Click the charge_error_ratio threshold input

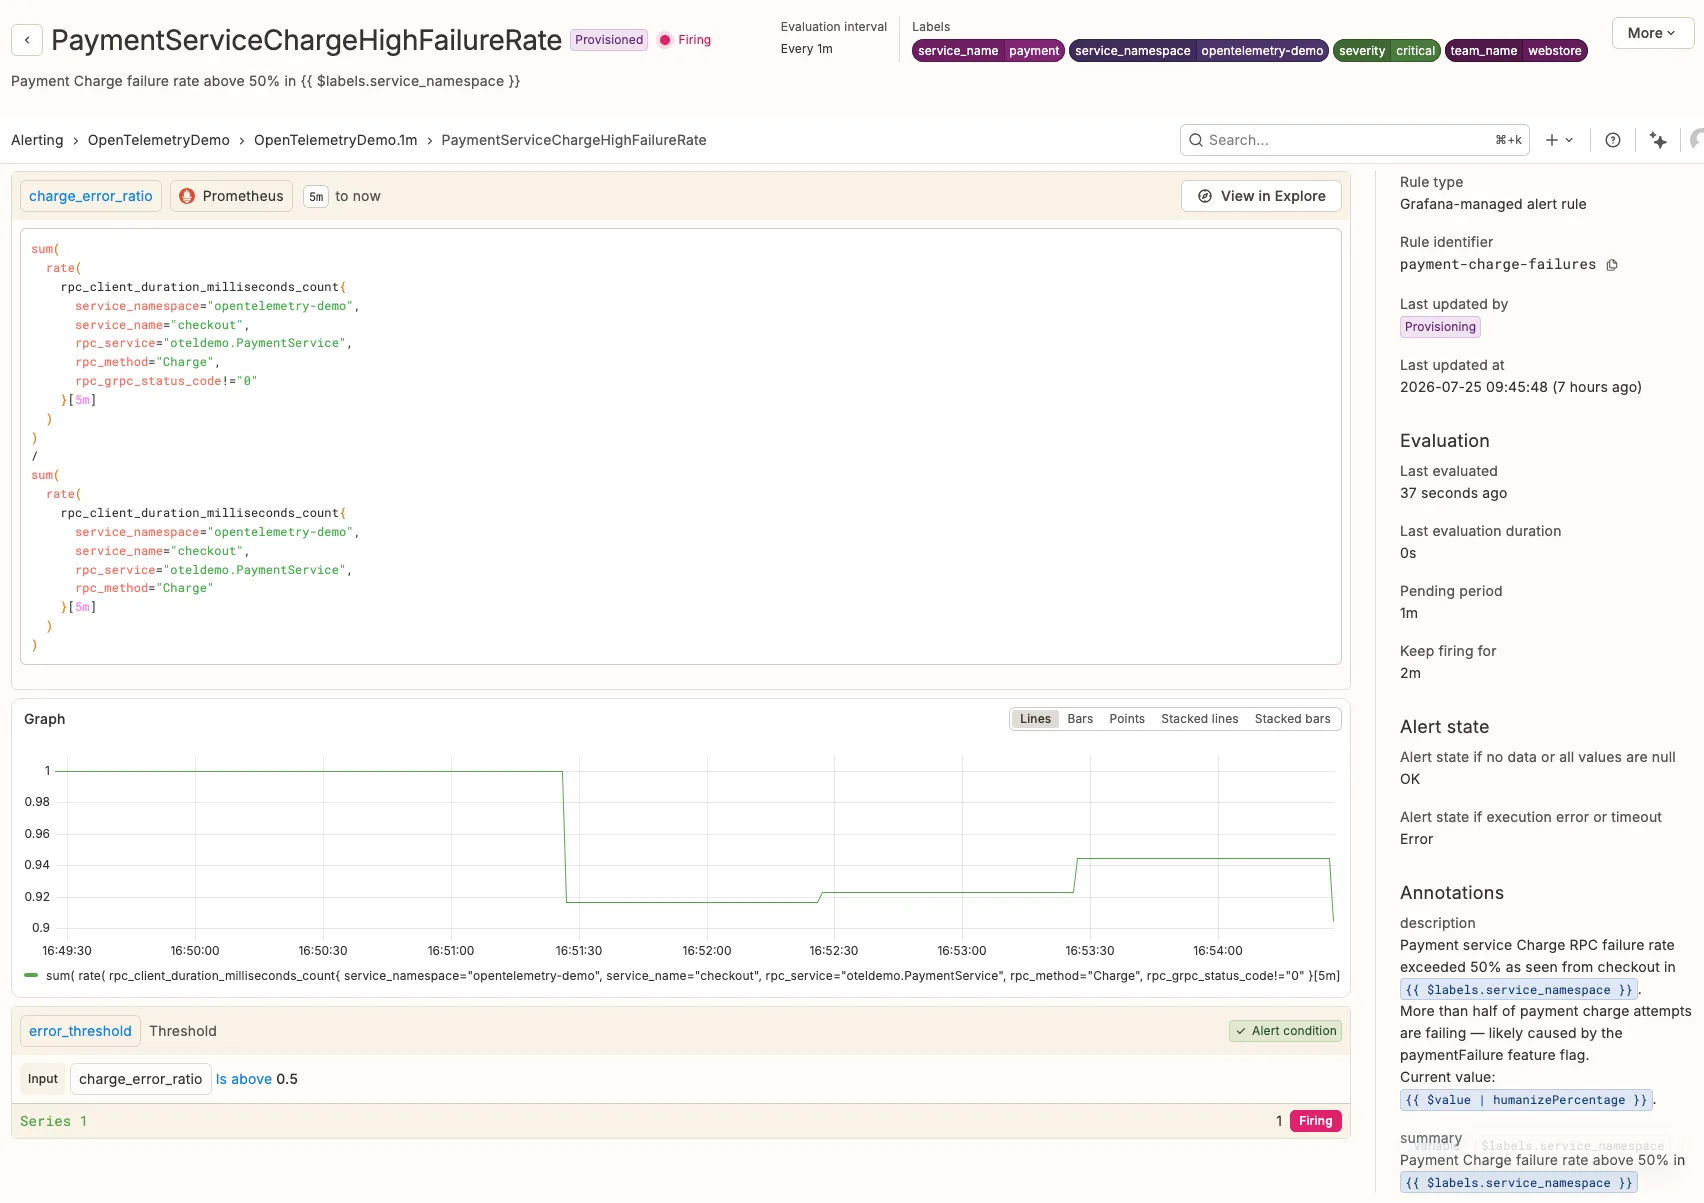tap(140, 1079)
